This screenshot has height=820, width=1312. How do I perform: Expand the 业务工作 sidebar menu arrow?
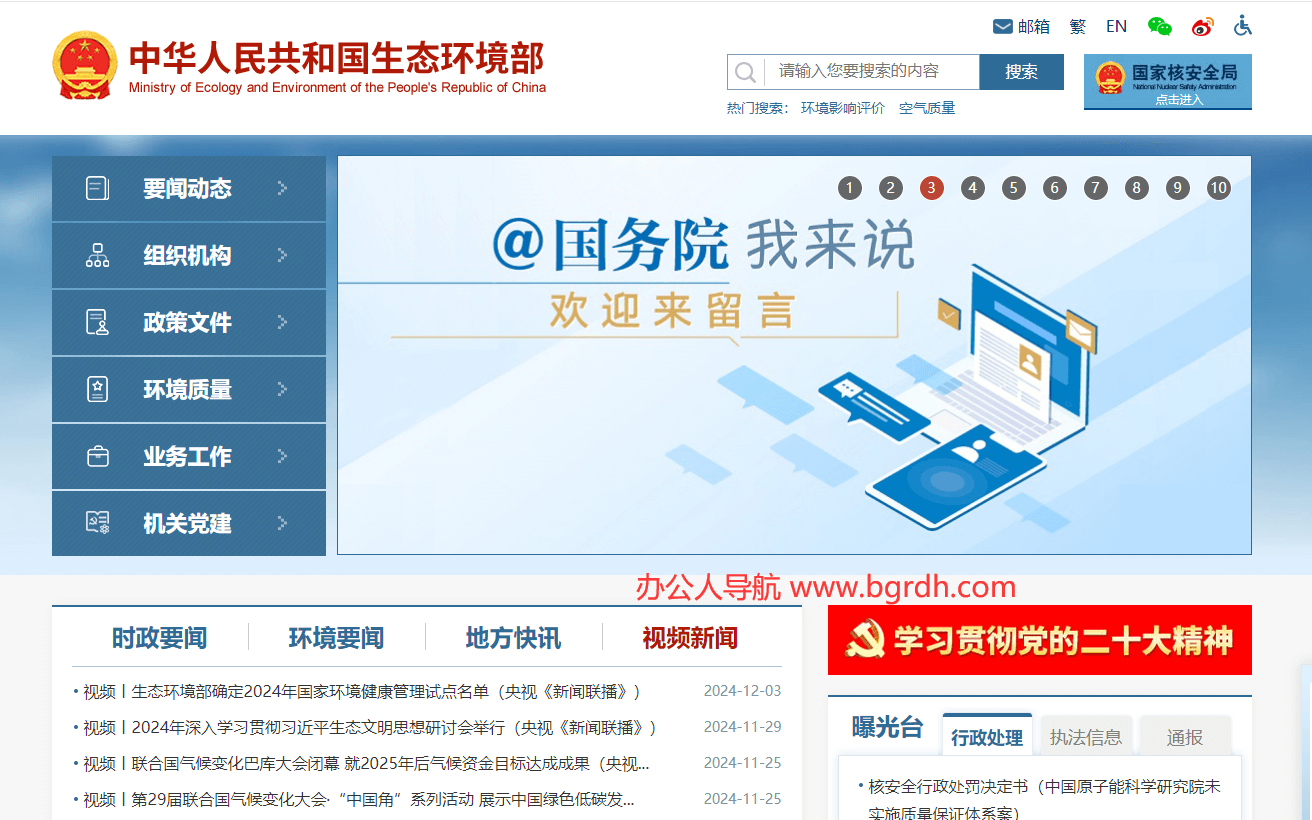click(283, 456)
